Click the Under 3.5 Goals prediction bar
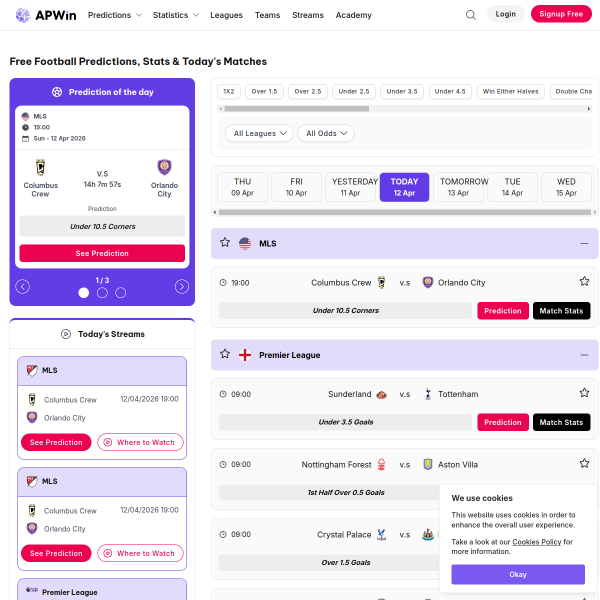Viewport: 600px width, 600px height. click(346, 422)
